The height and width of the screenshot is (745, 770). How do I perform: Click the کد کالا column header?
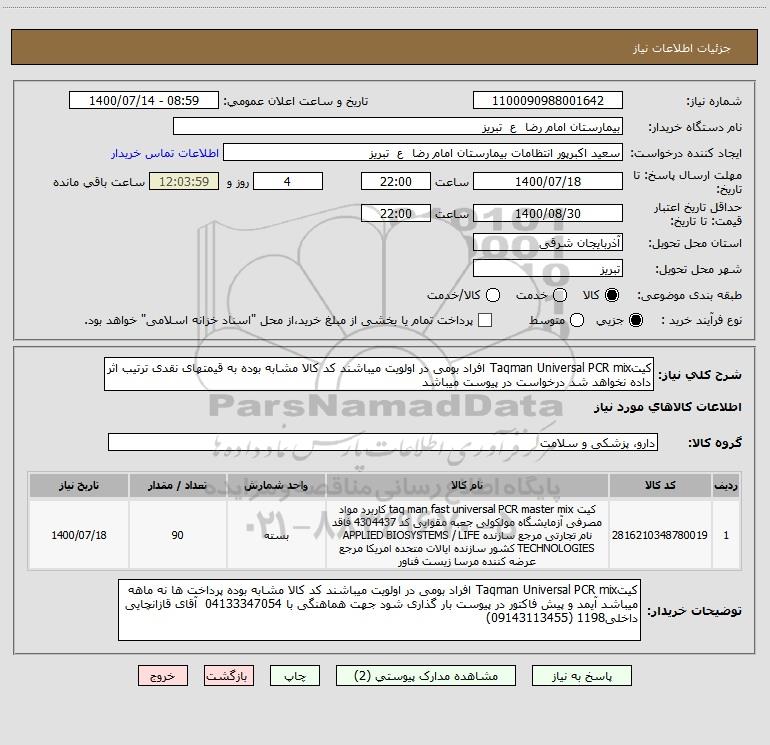[660, 485]
